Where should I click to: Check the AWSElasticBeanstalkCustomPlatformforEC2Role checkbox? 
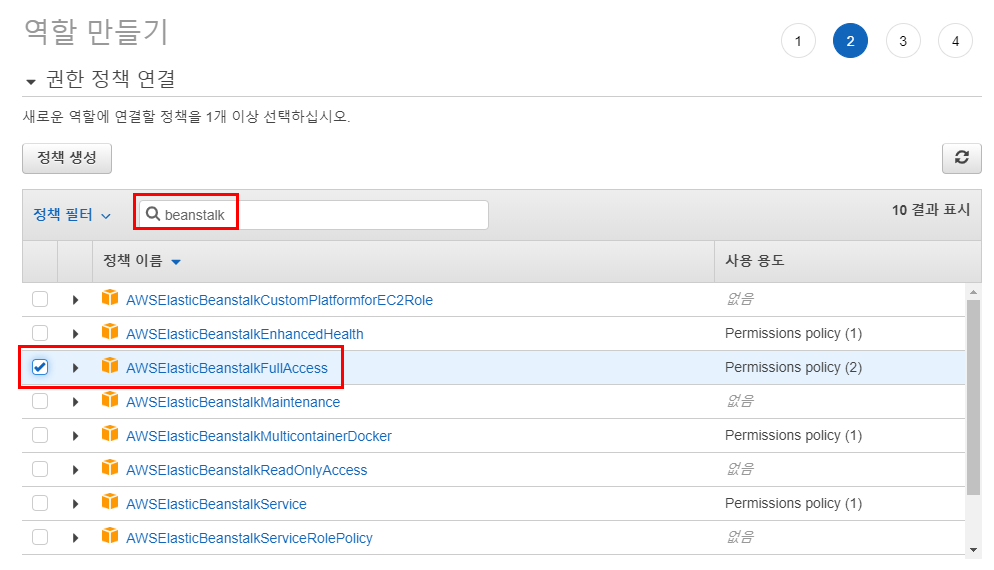click(40, 299)
